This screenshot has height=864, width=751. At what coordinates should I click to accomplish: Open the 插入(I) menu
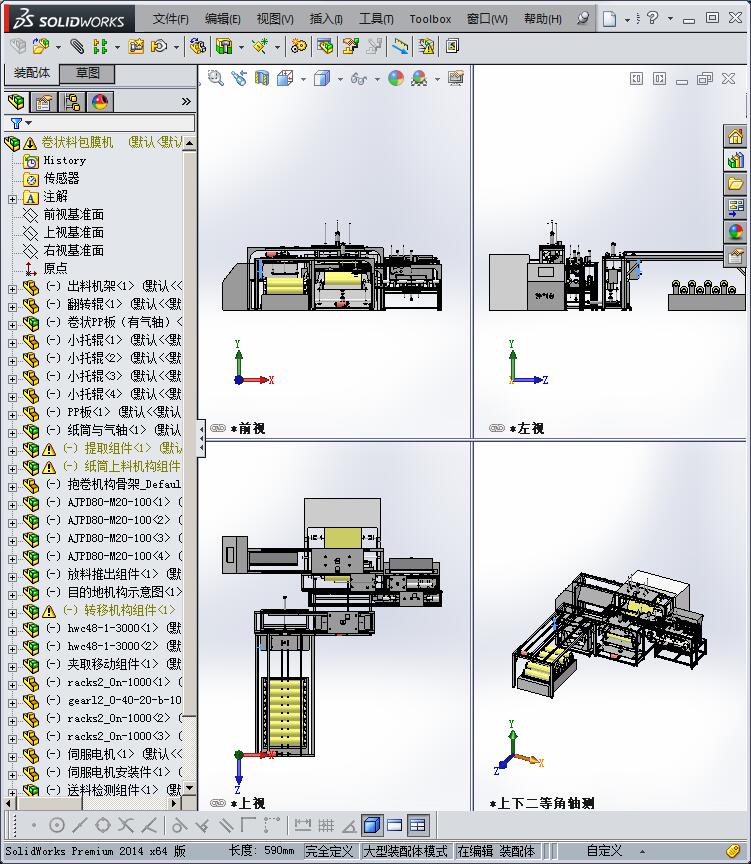[326, 19]
